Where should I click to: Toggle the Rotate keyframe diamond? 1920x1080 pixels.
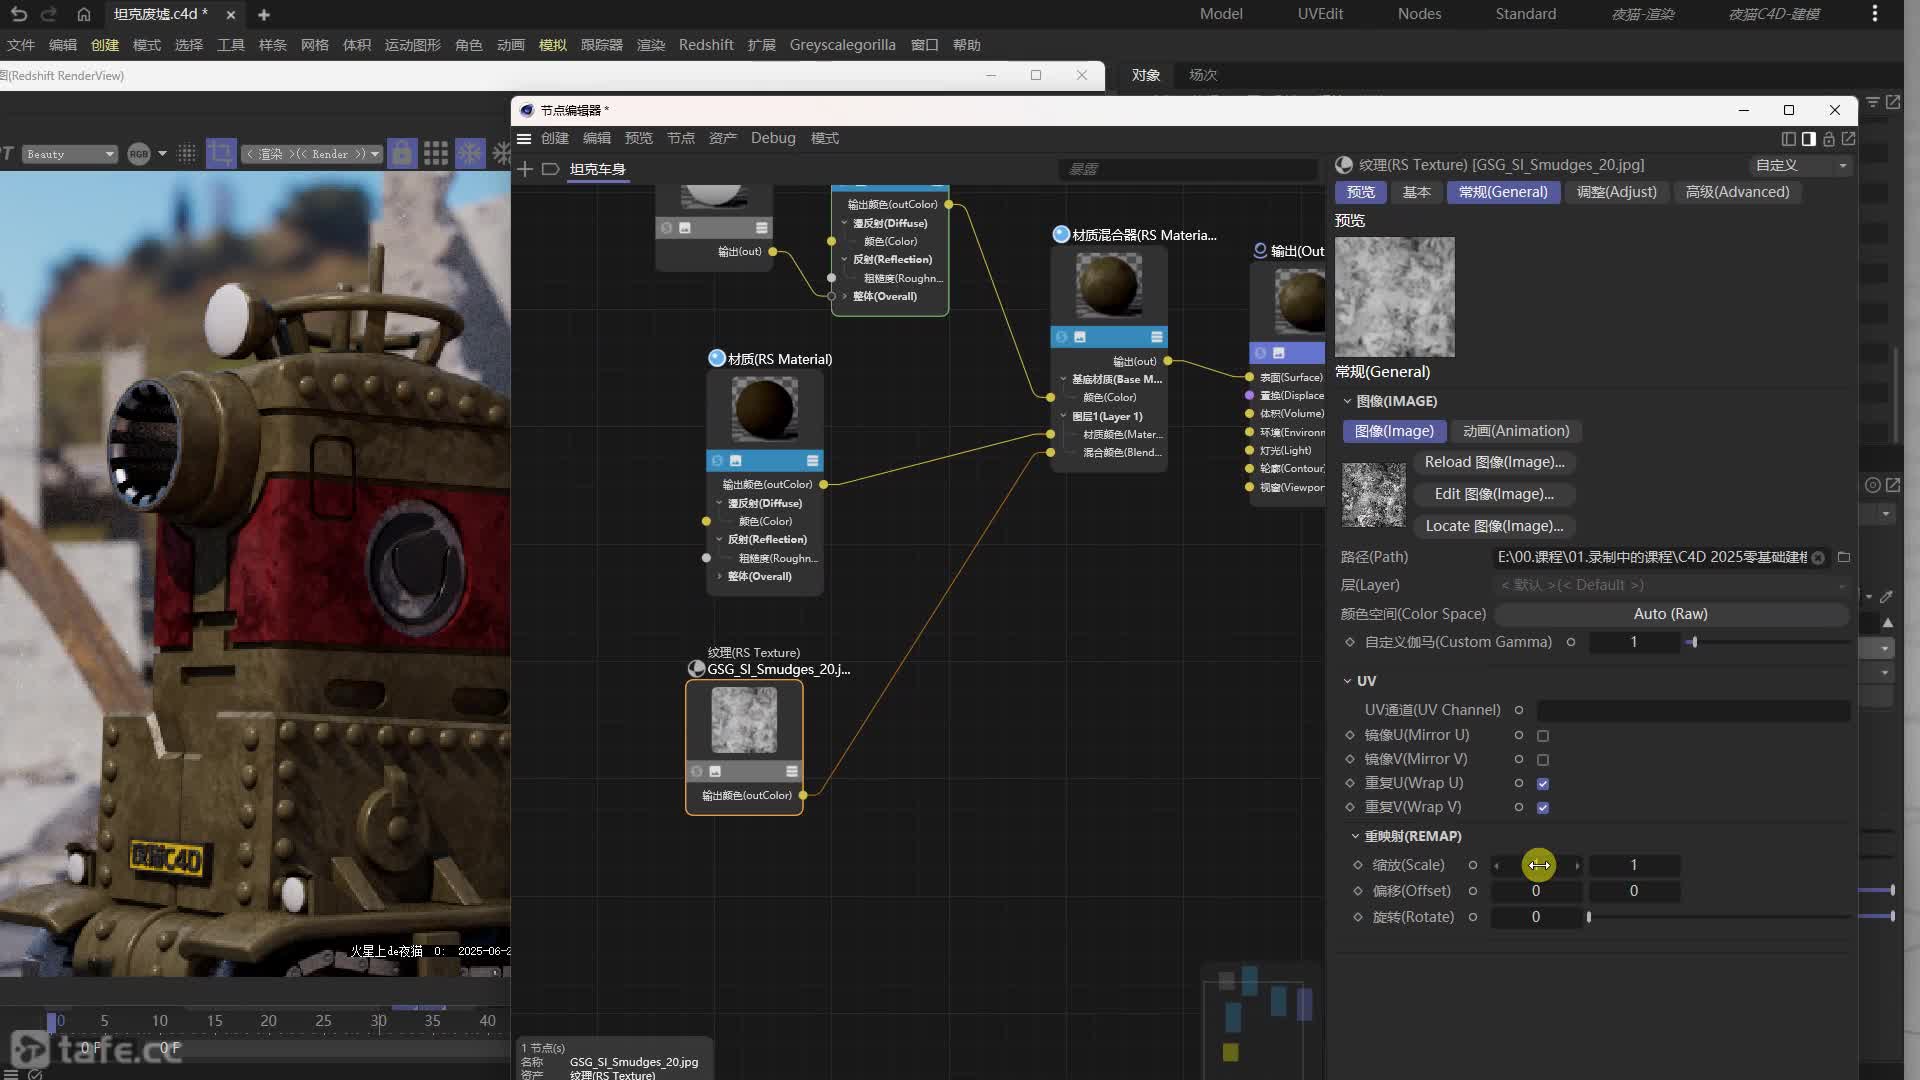click(x=1358, y=917)
